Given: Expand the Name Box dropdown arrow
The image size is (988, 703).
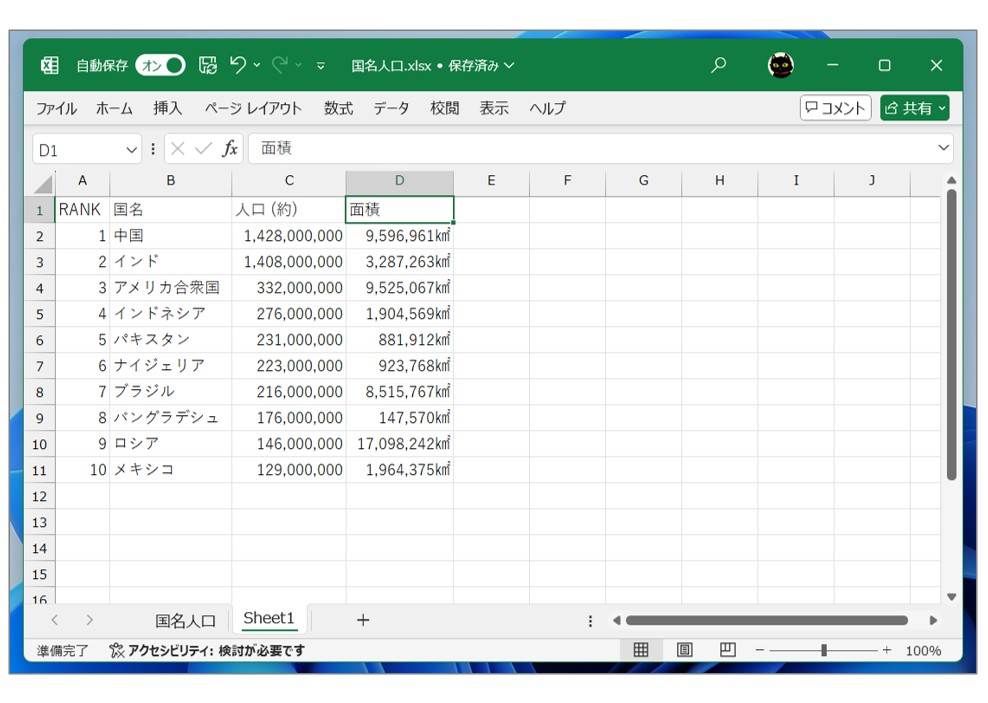Looking at the screenshot, I should pyautogui.click(x=131, y=150).
